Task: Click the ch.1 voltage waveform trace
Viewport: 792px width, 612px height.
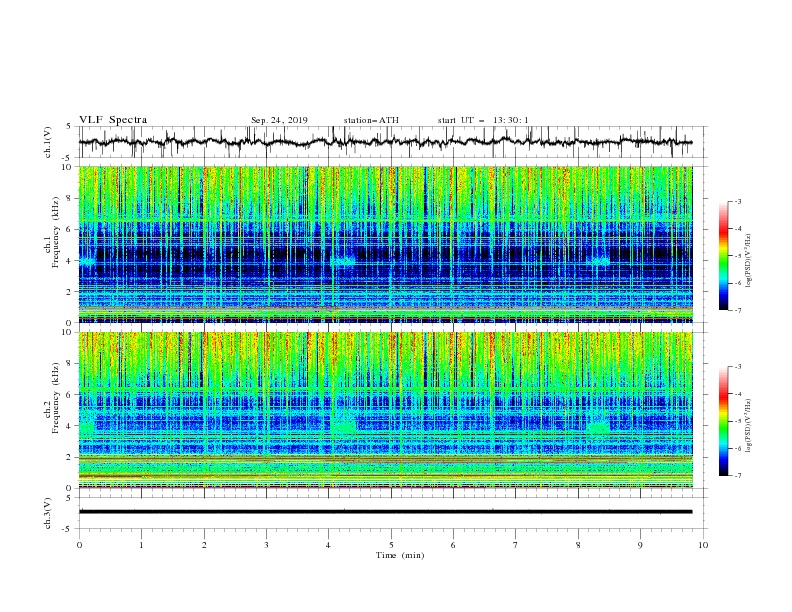Action: (385, 142)
